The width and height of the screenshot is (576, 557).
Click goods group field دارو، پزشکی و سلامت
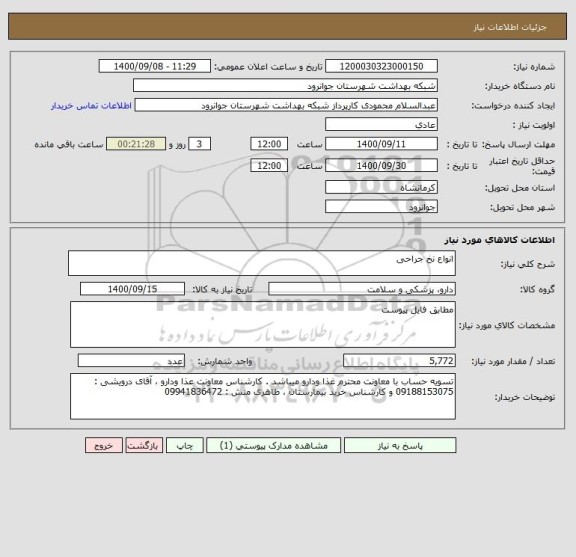(362, 289)
